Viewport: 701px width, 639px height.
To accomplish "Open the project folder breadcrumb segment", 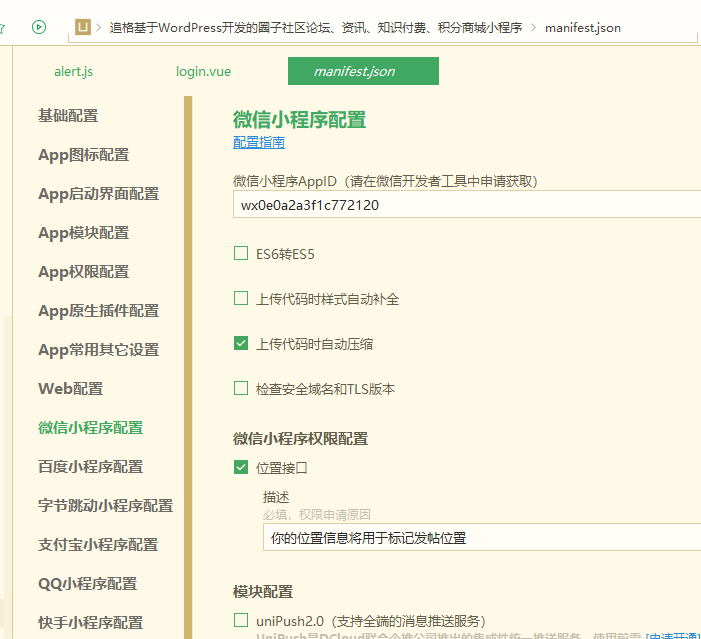I will (316, 28).
